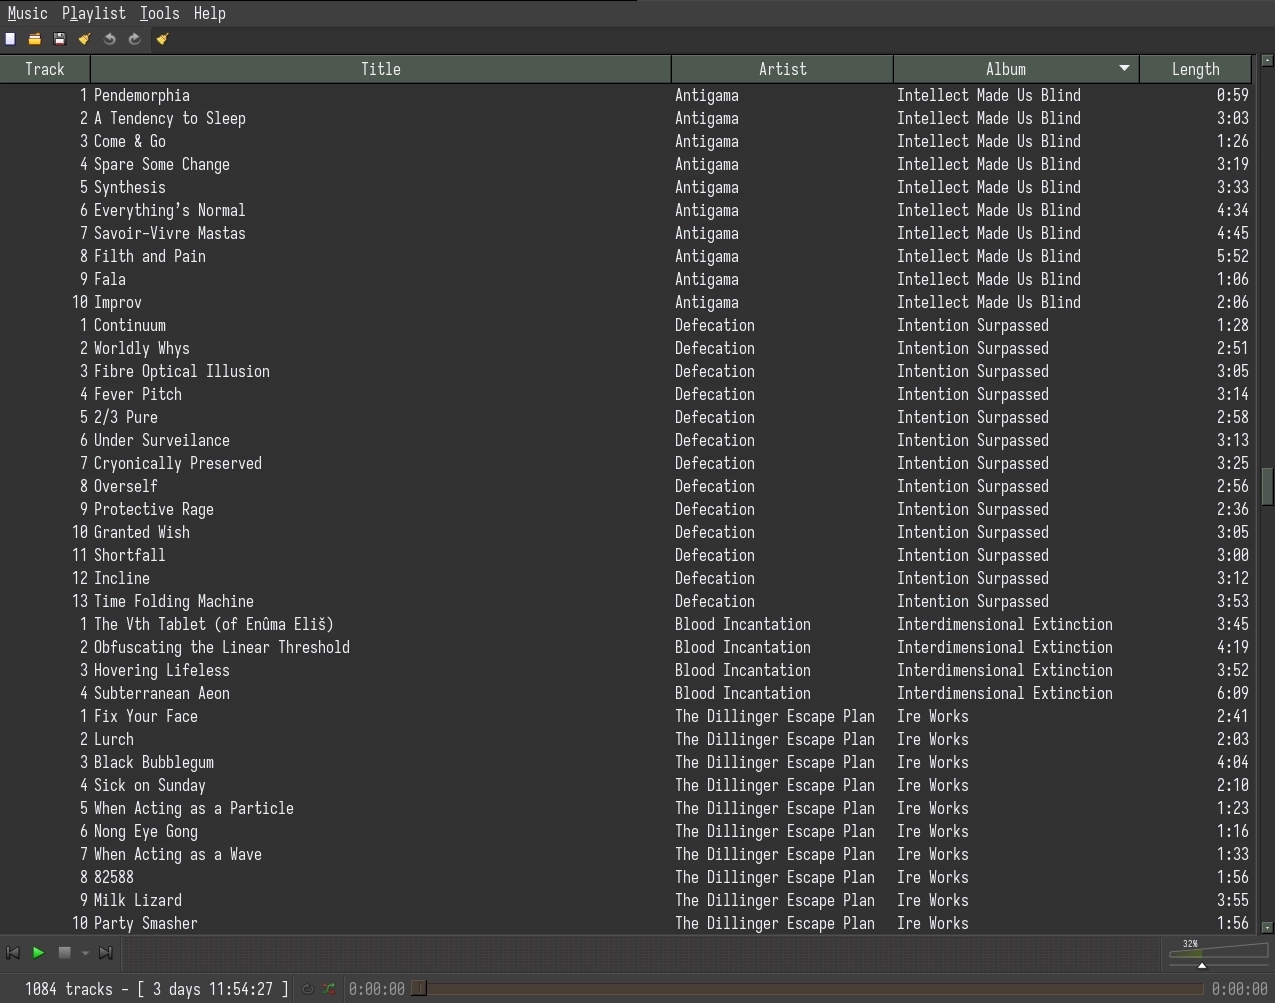Sort by the Title column header
This screenshot has height=1003, width=1275.
point(381,69)
